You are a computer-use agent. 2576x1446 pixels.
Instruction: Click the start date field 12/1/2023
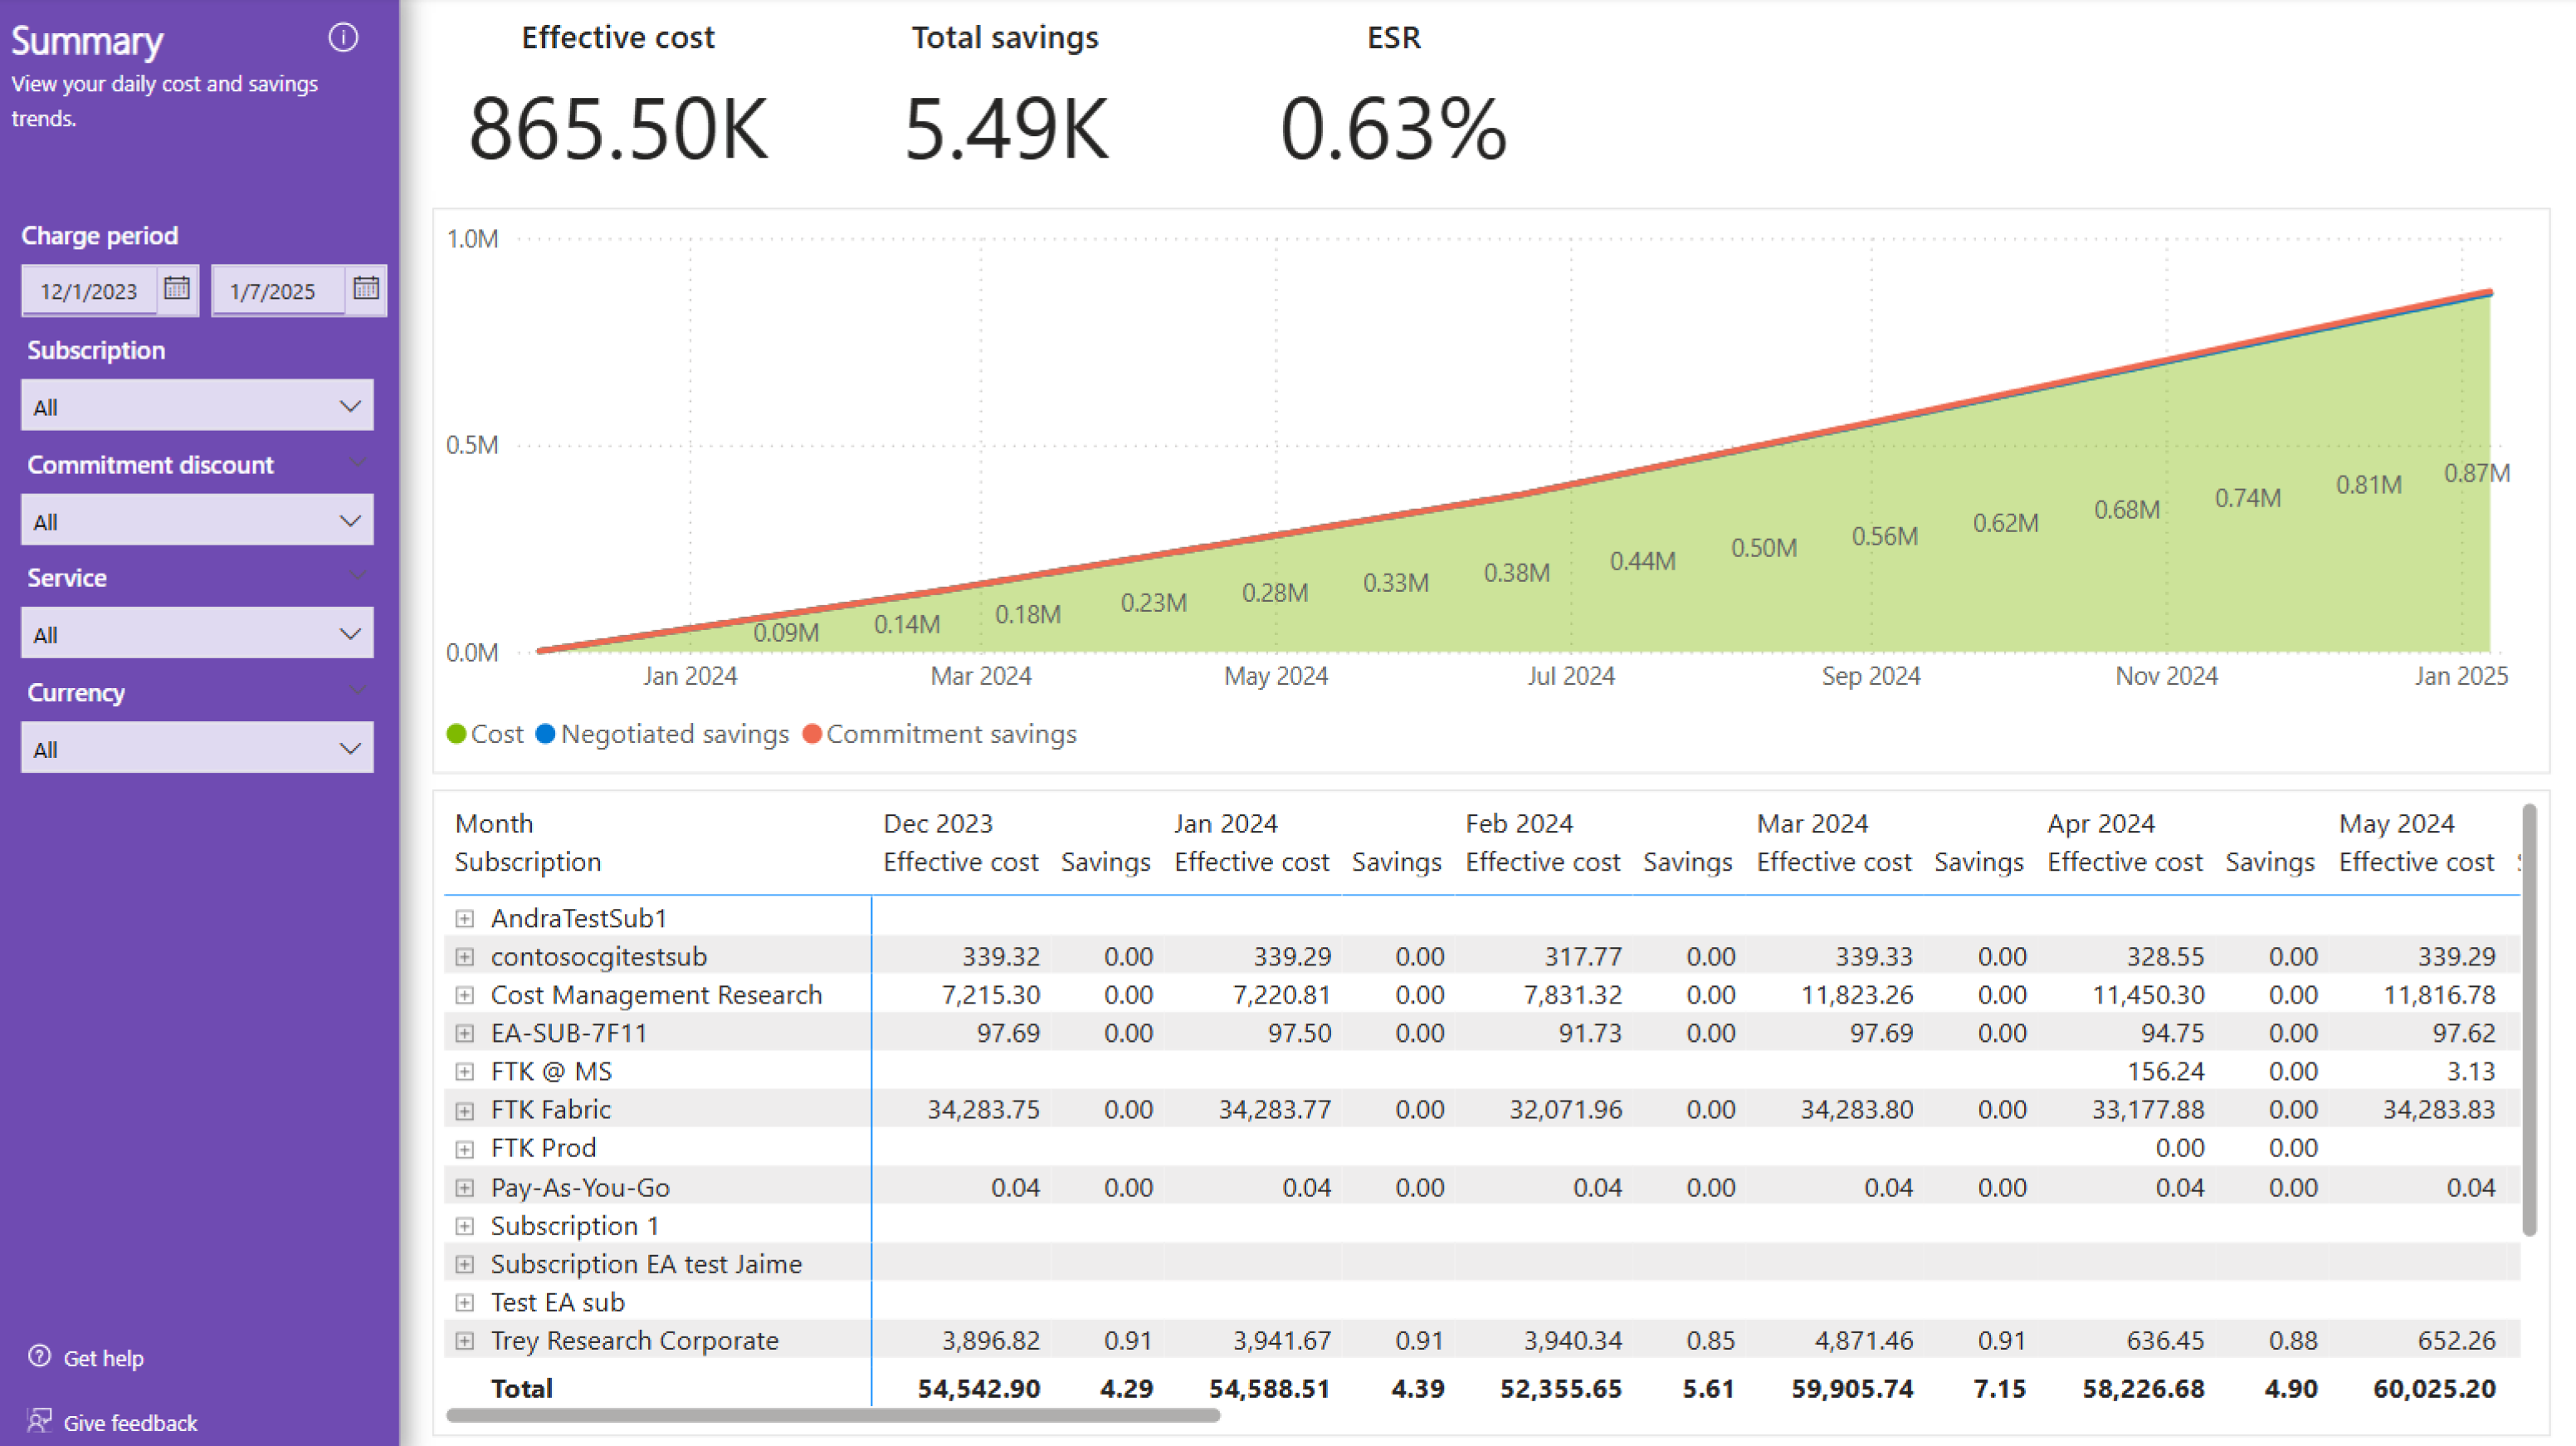point(89,291)
